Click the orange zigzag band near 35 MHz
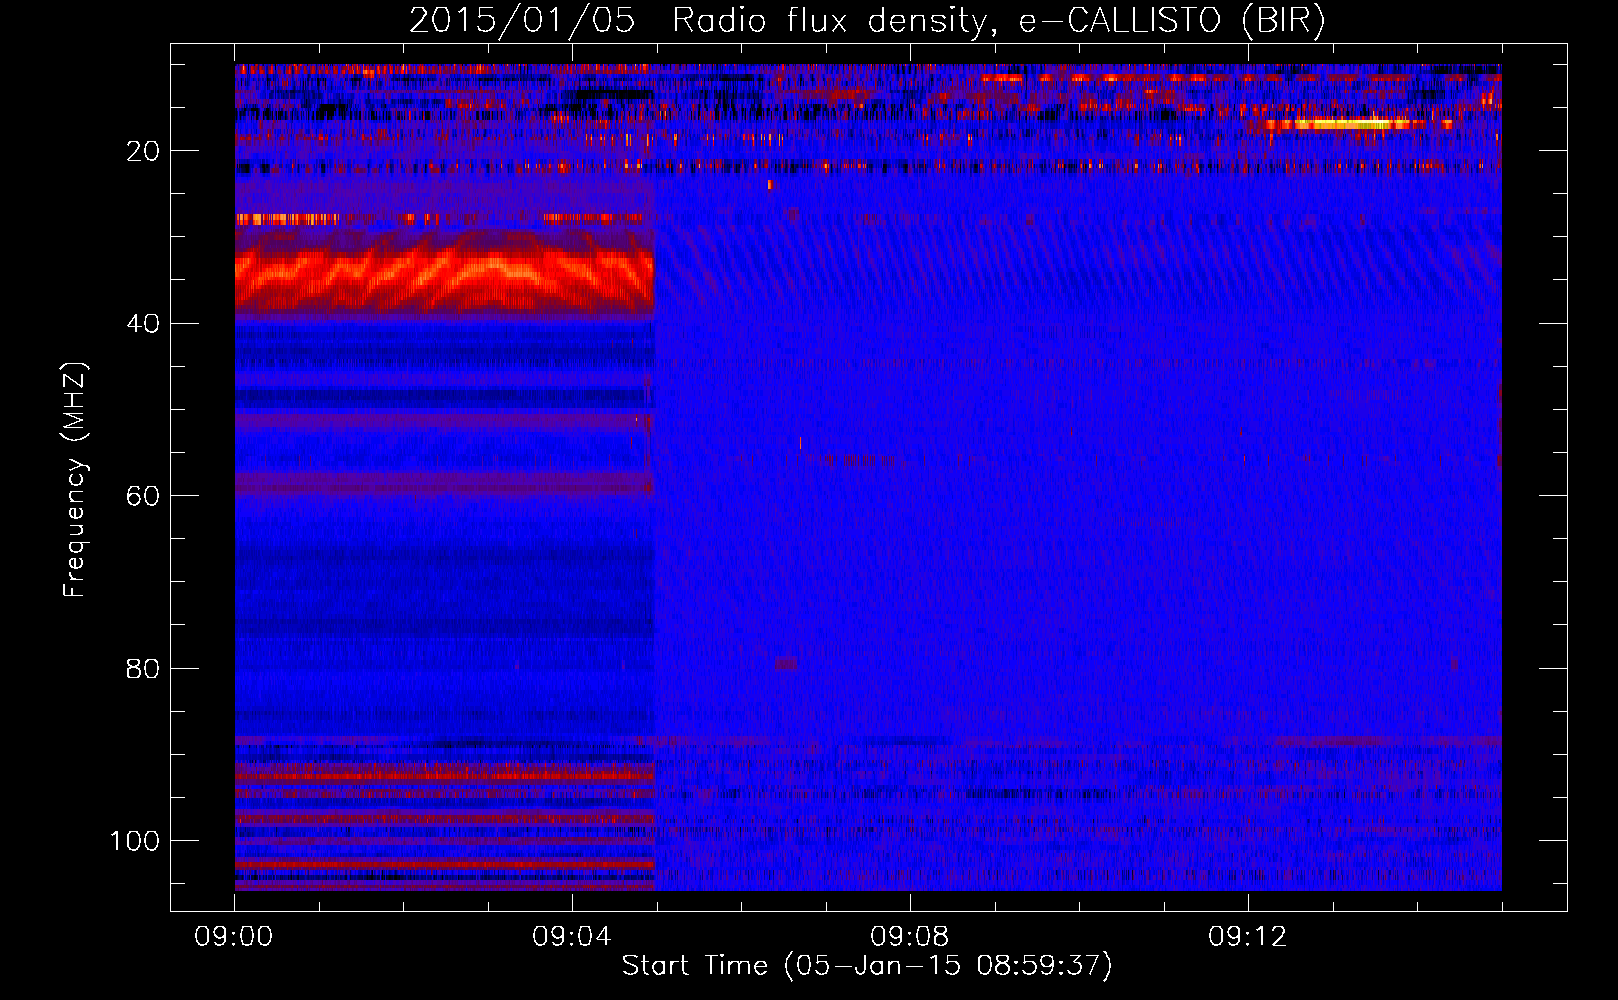Image resolution: width=1618 pixels, height=1000 pixels. [x=444, y=273]
